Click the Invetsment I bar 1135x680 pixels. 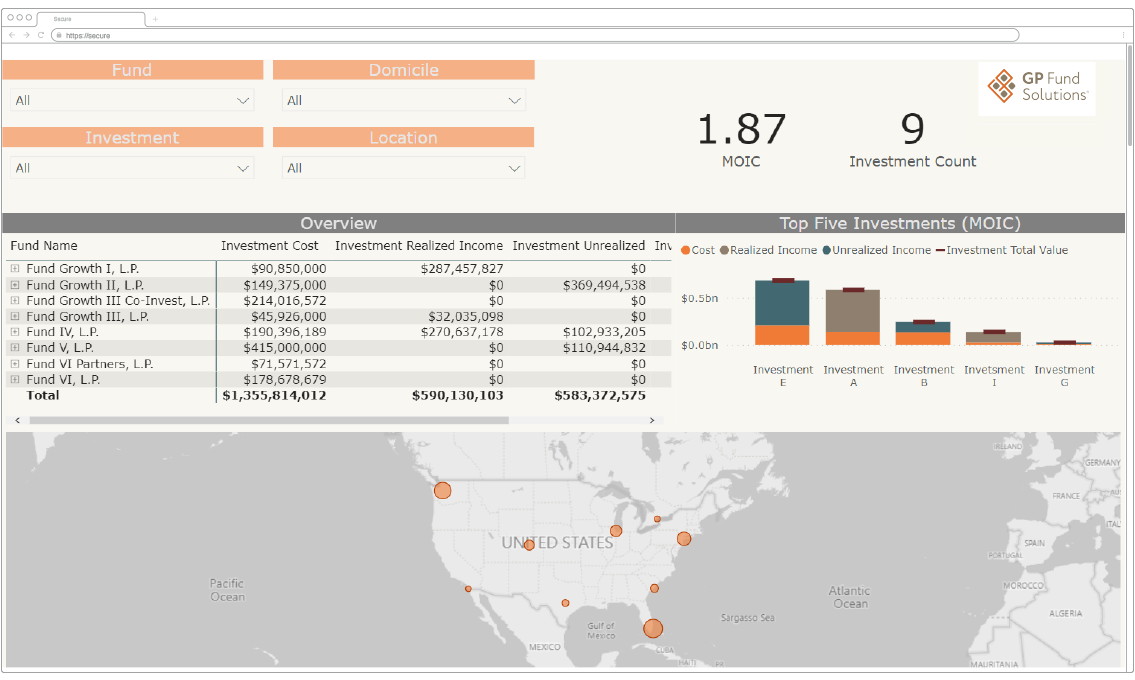pyautogui.click(x=993, y=337)
